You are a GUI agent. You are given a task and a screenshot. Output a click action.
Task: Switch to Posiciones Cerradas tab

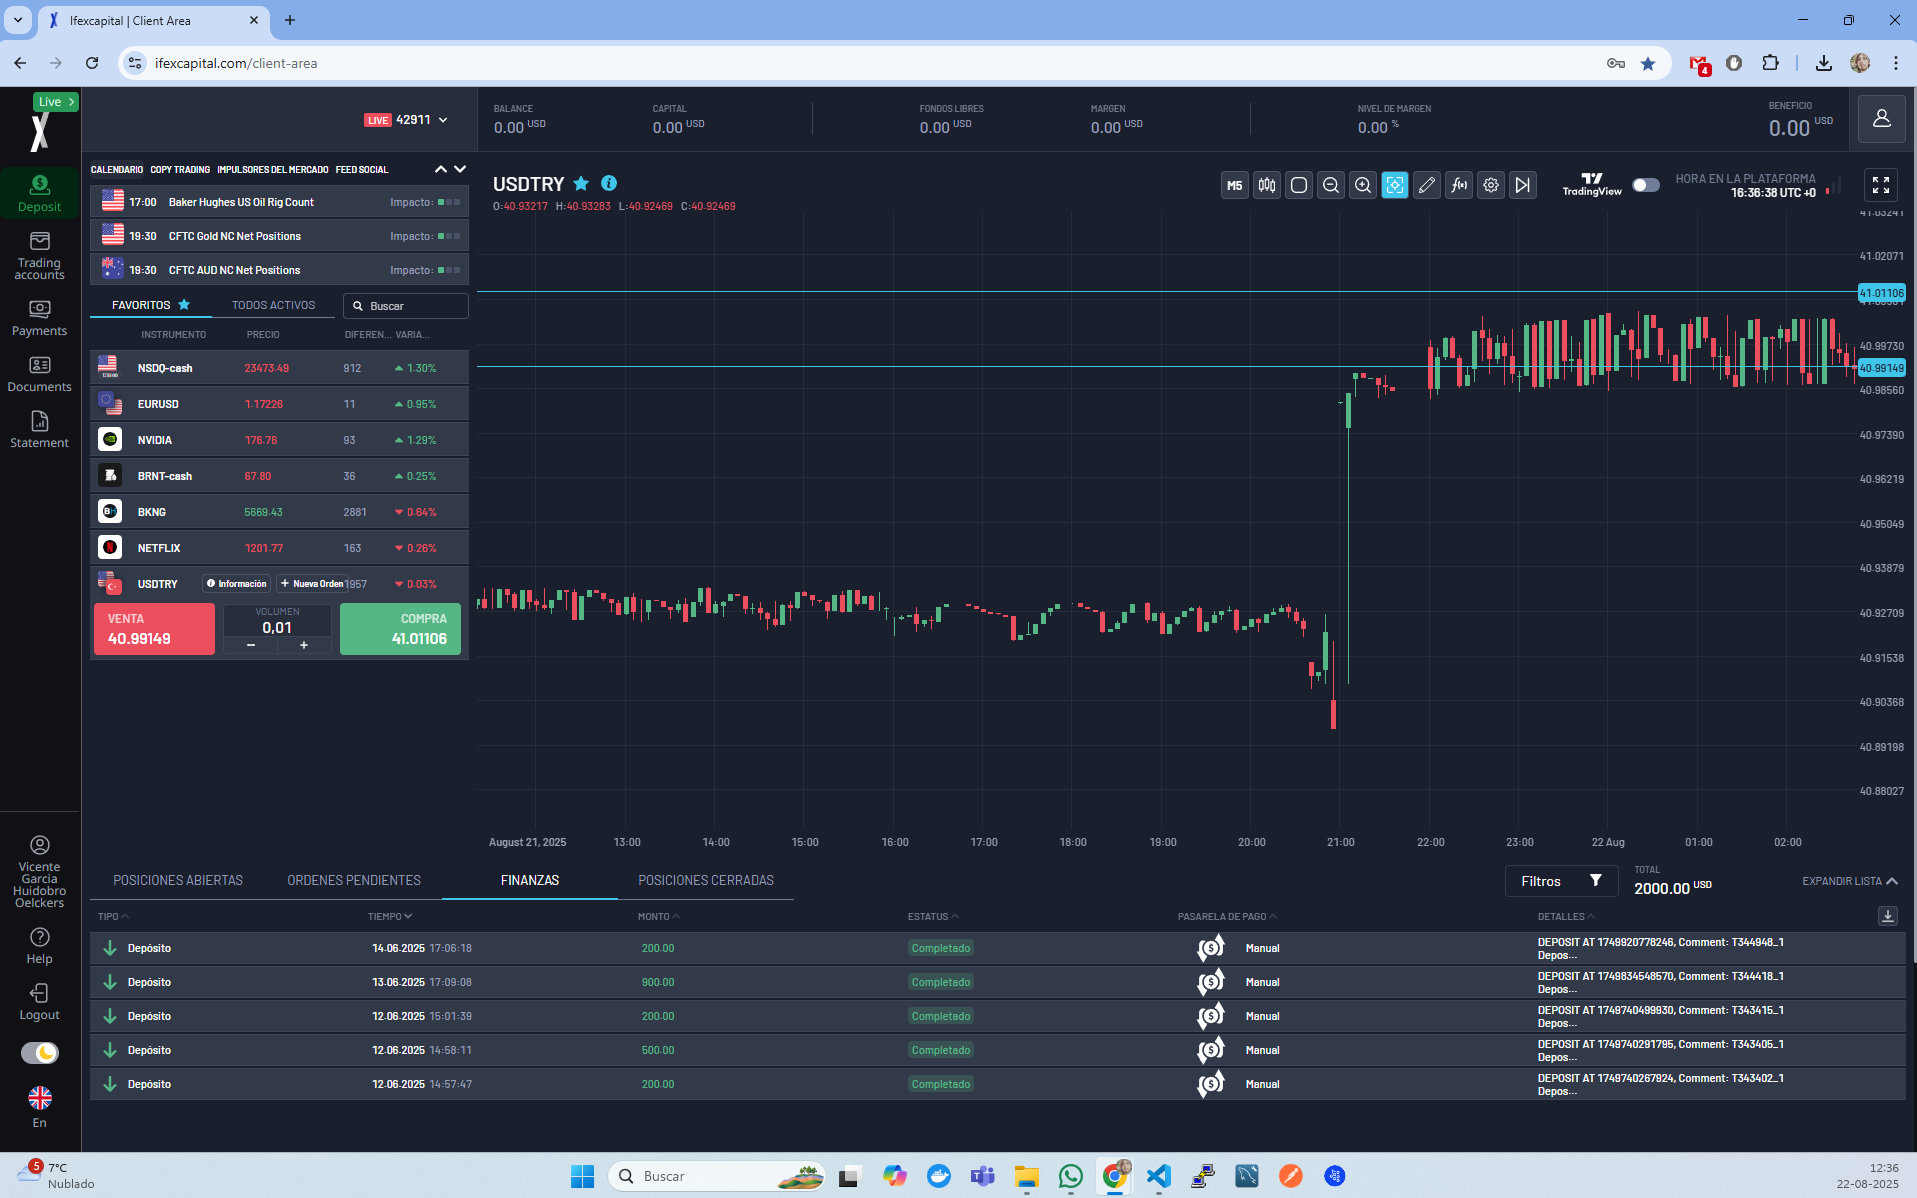[705, 880]
